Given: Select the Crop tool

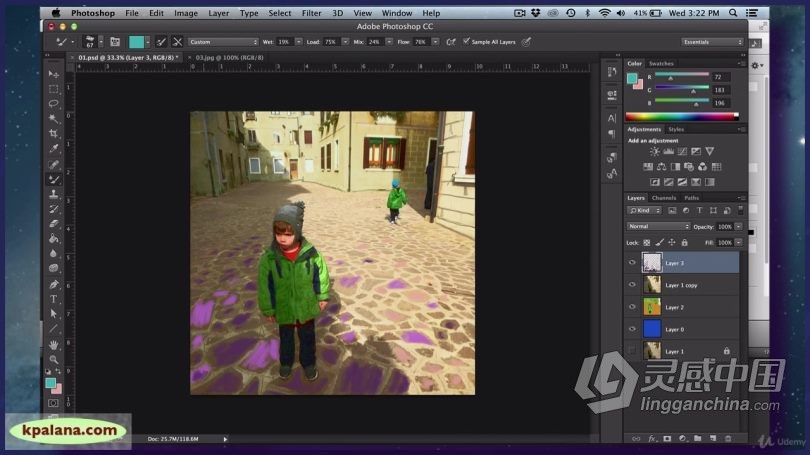Looking at the screenshot, I should pos(53,134).
